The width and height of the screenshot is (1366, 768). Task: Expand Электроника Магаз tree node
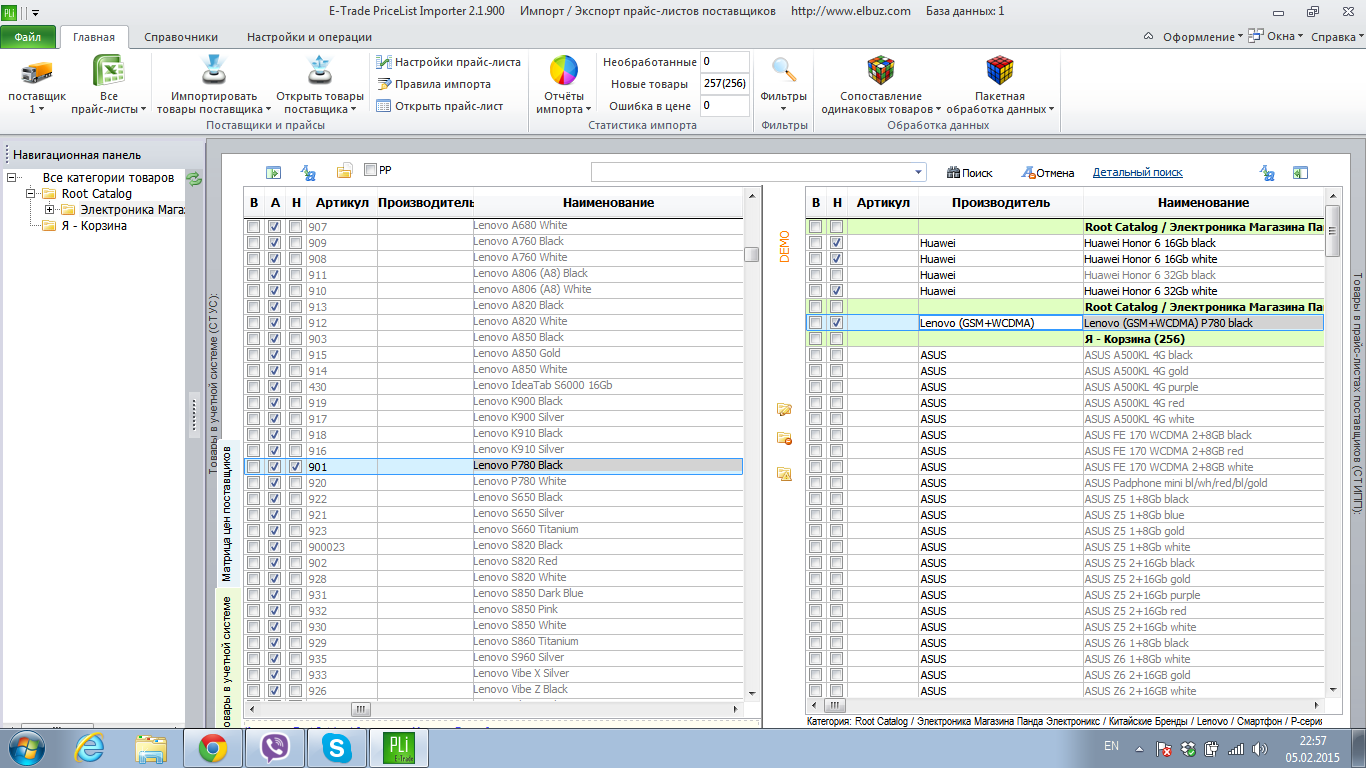coord(50,210)
